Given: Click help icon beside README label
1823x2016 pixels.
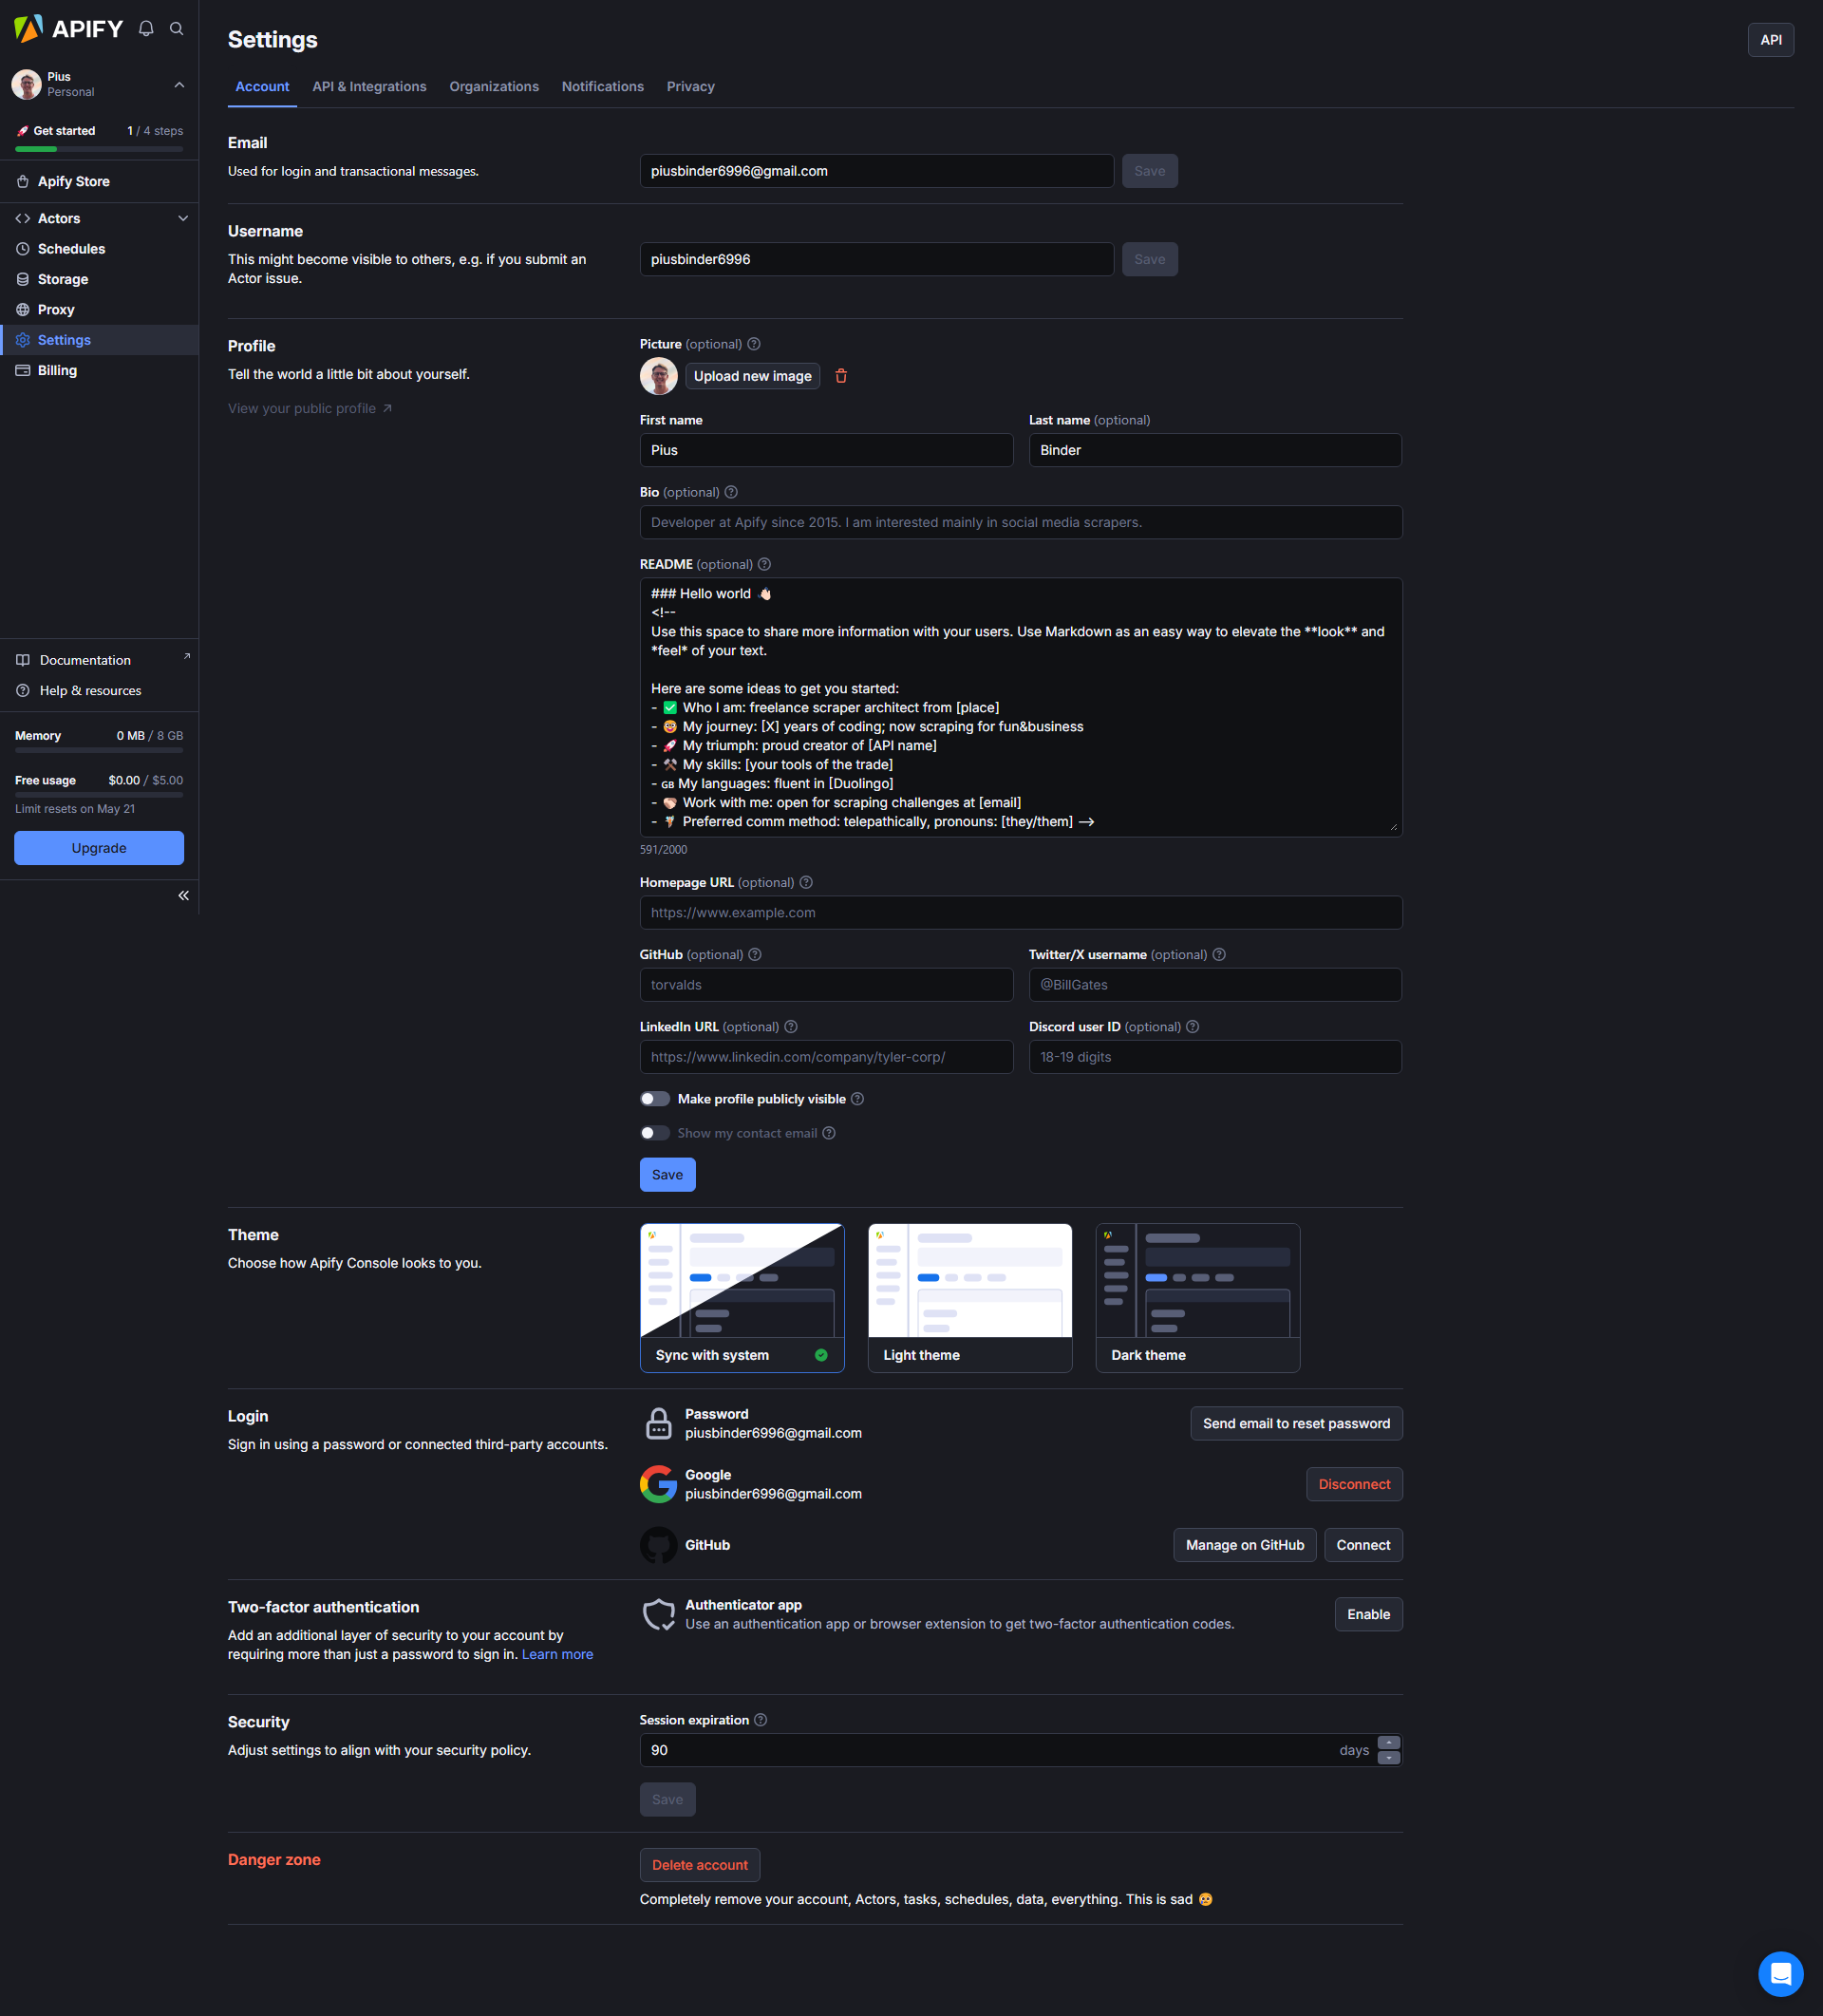Looking at the screenshot, I should (x=765, y=564).
